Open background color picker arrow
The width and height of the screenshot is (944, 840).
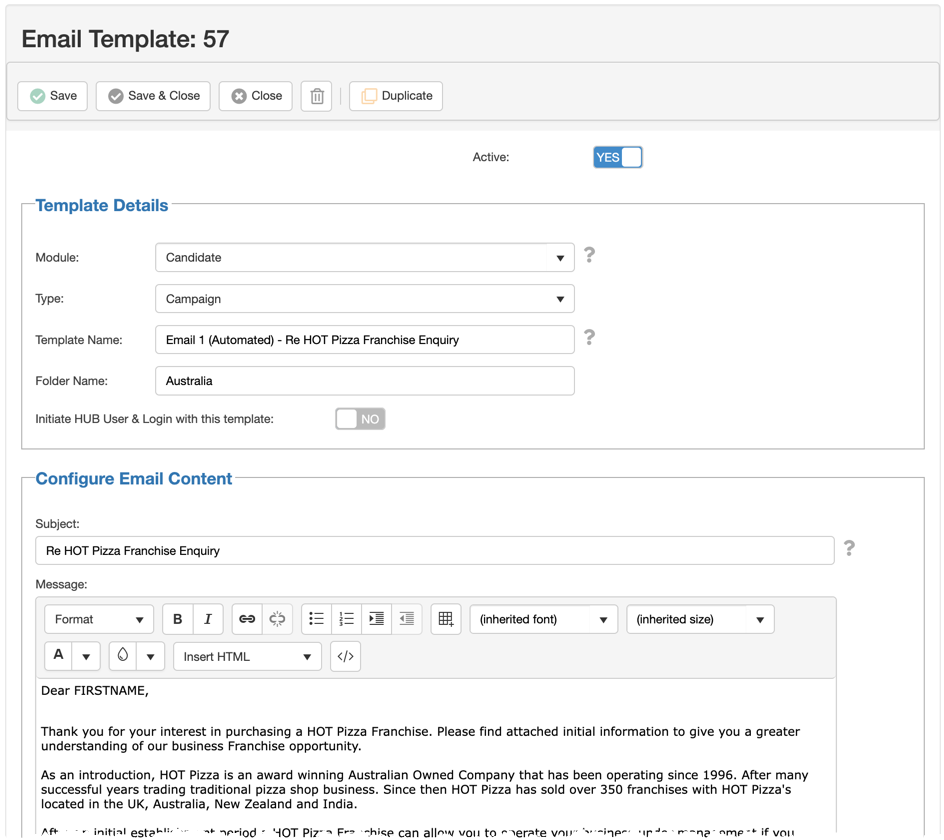[151, 656]
